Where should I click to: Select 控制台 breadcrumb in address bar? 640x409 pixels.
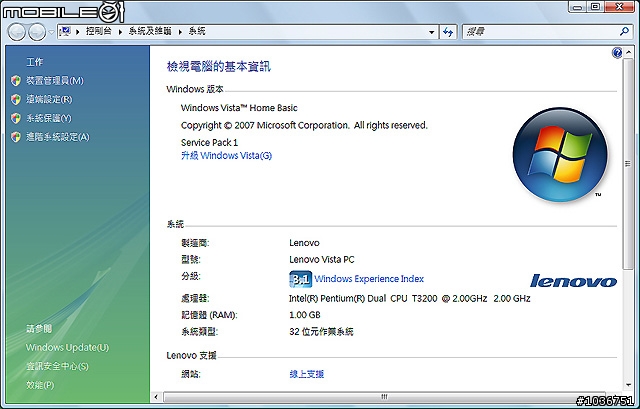[x=98, y=31]
